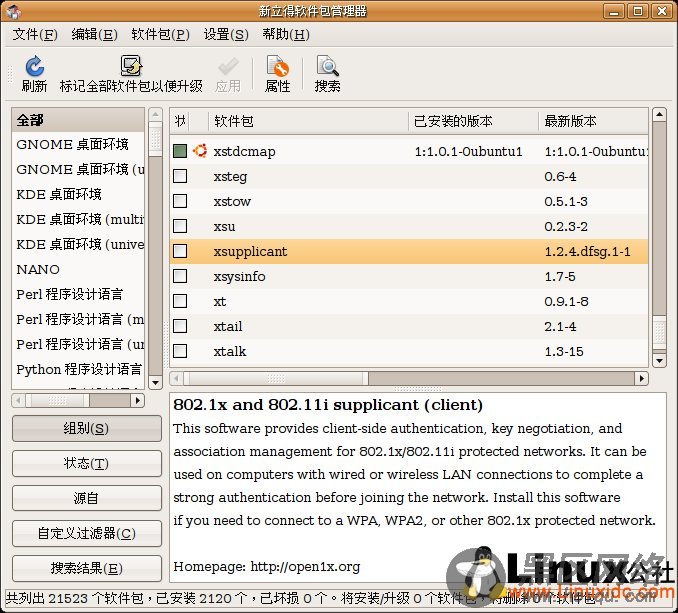Select the first GNOME 桌面环境 category
Viewport: 678px width, 613px height.
tap(78, 144)
